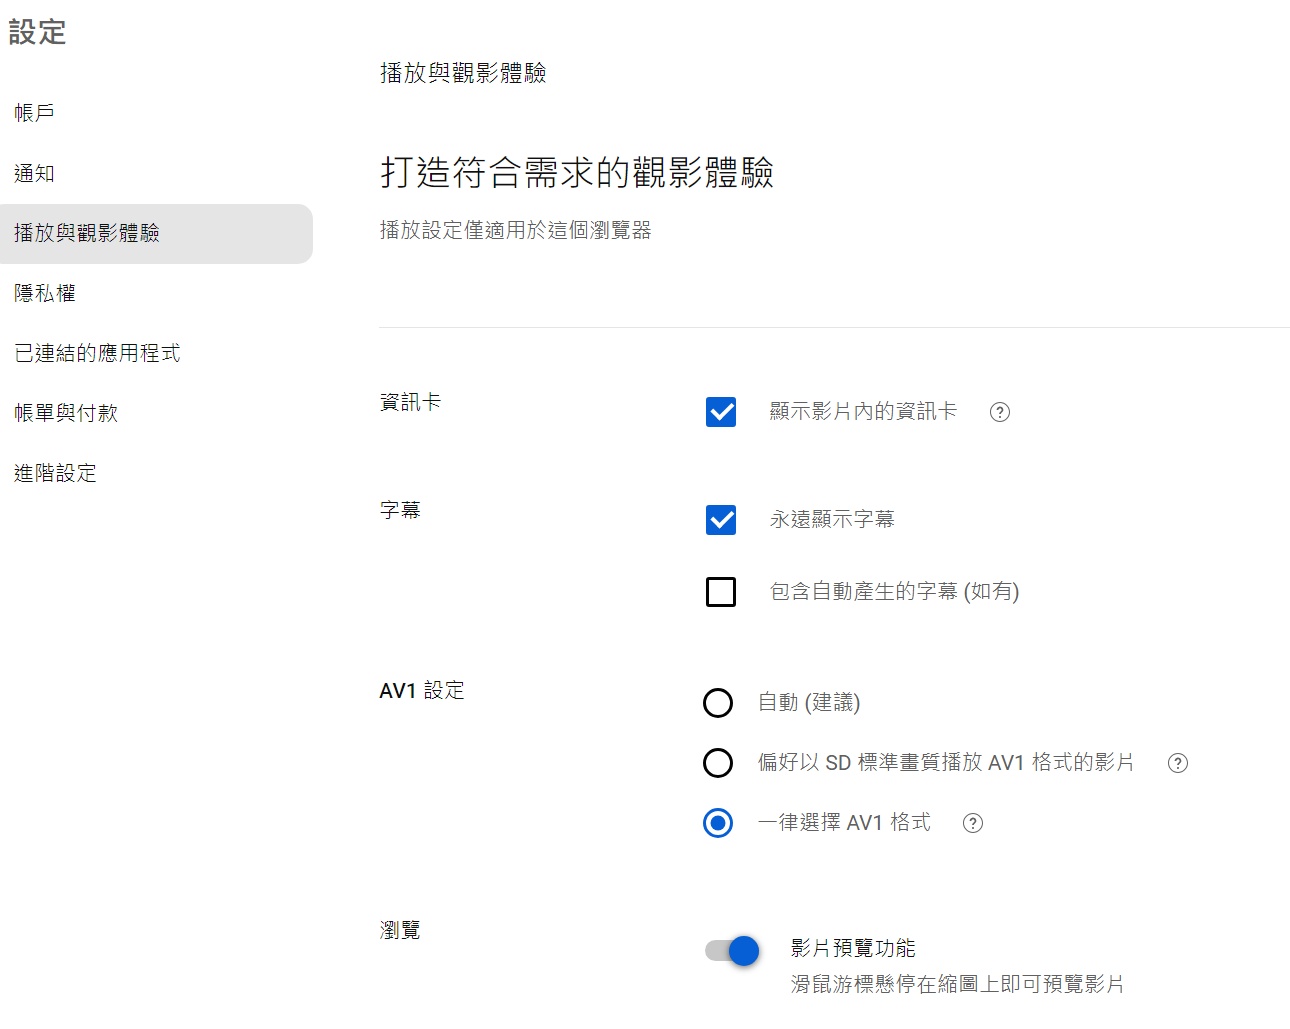
Task: Enable 包含自動產生的字幕 checkbox
Action: [x=721, y=592]
